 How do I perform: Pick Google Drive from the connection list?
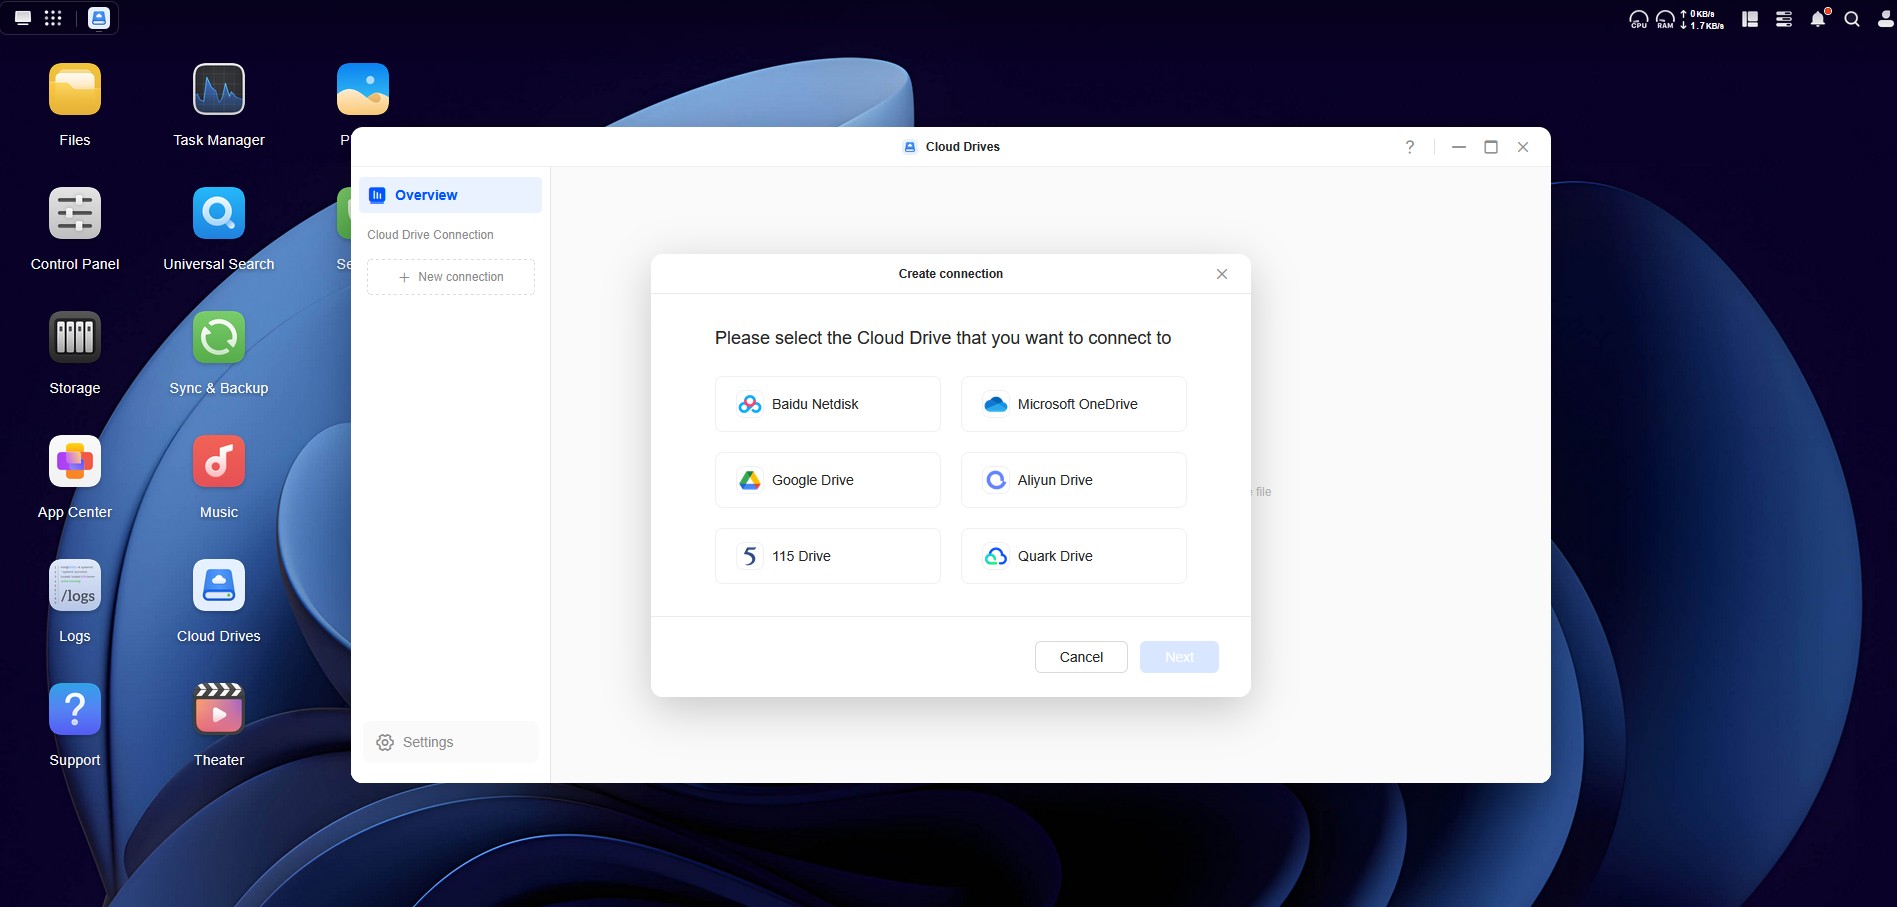click(x=827, y=480)
